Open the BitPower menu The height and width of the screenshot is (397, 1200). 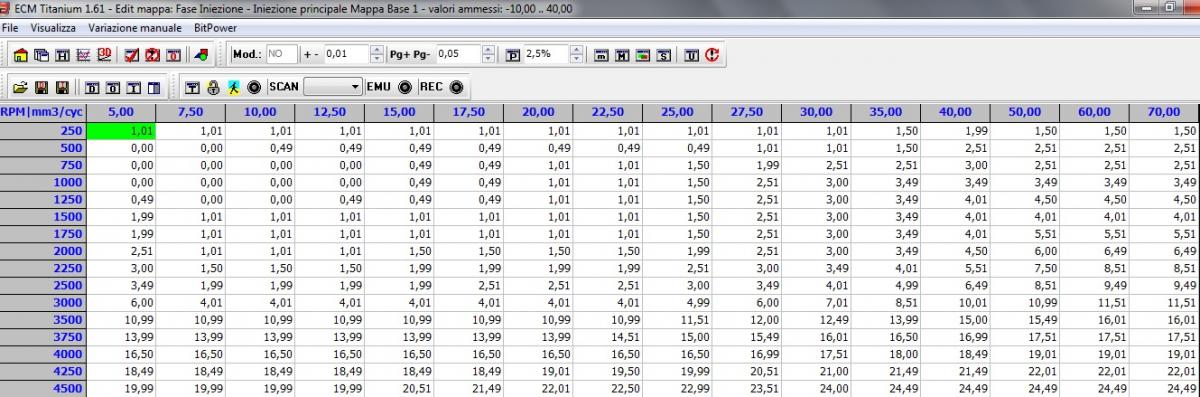(215, 28)
